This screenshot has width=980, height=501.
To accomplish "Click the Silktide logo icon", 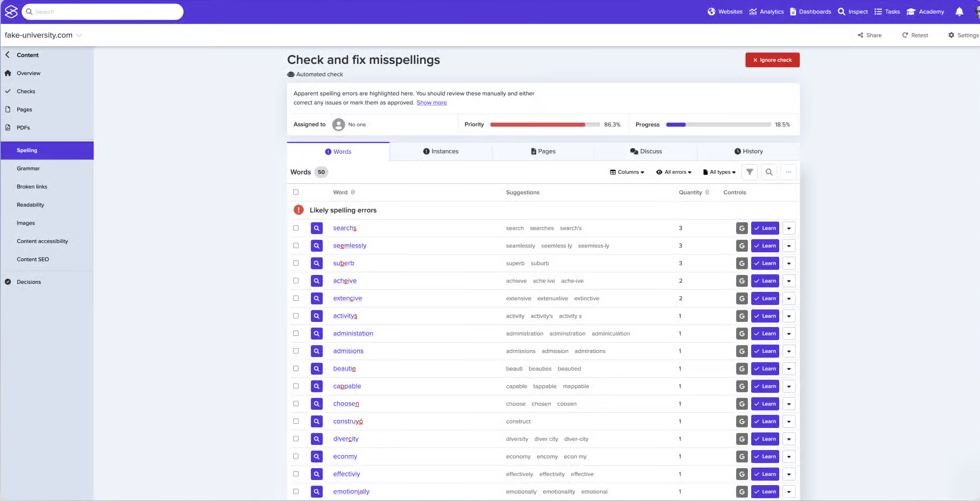I will point(11,11).
